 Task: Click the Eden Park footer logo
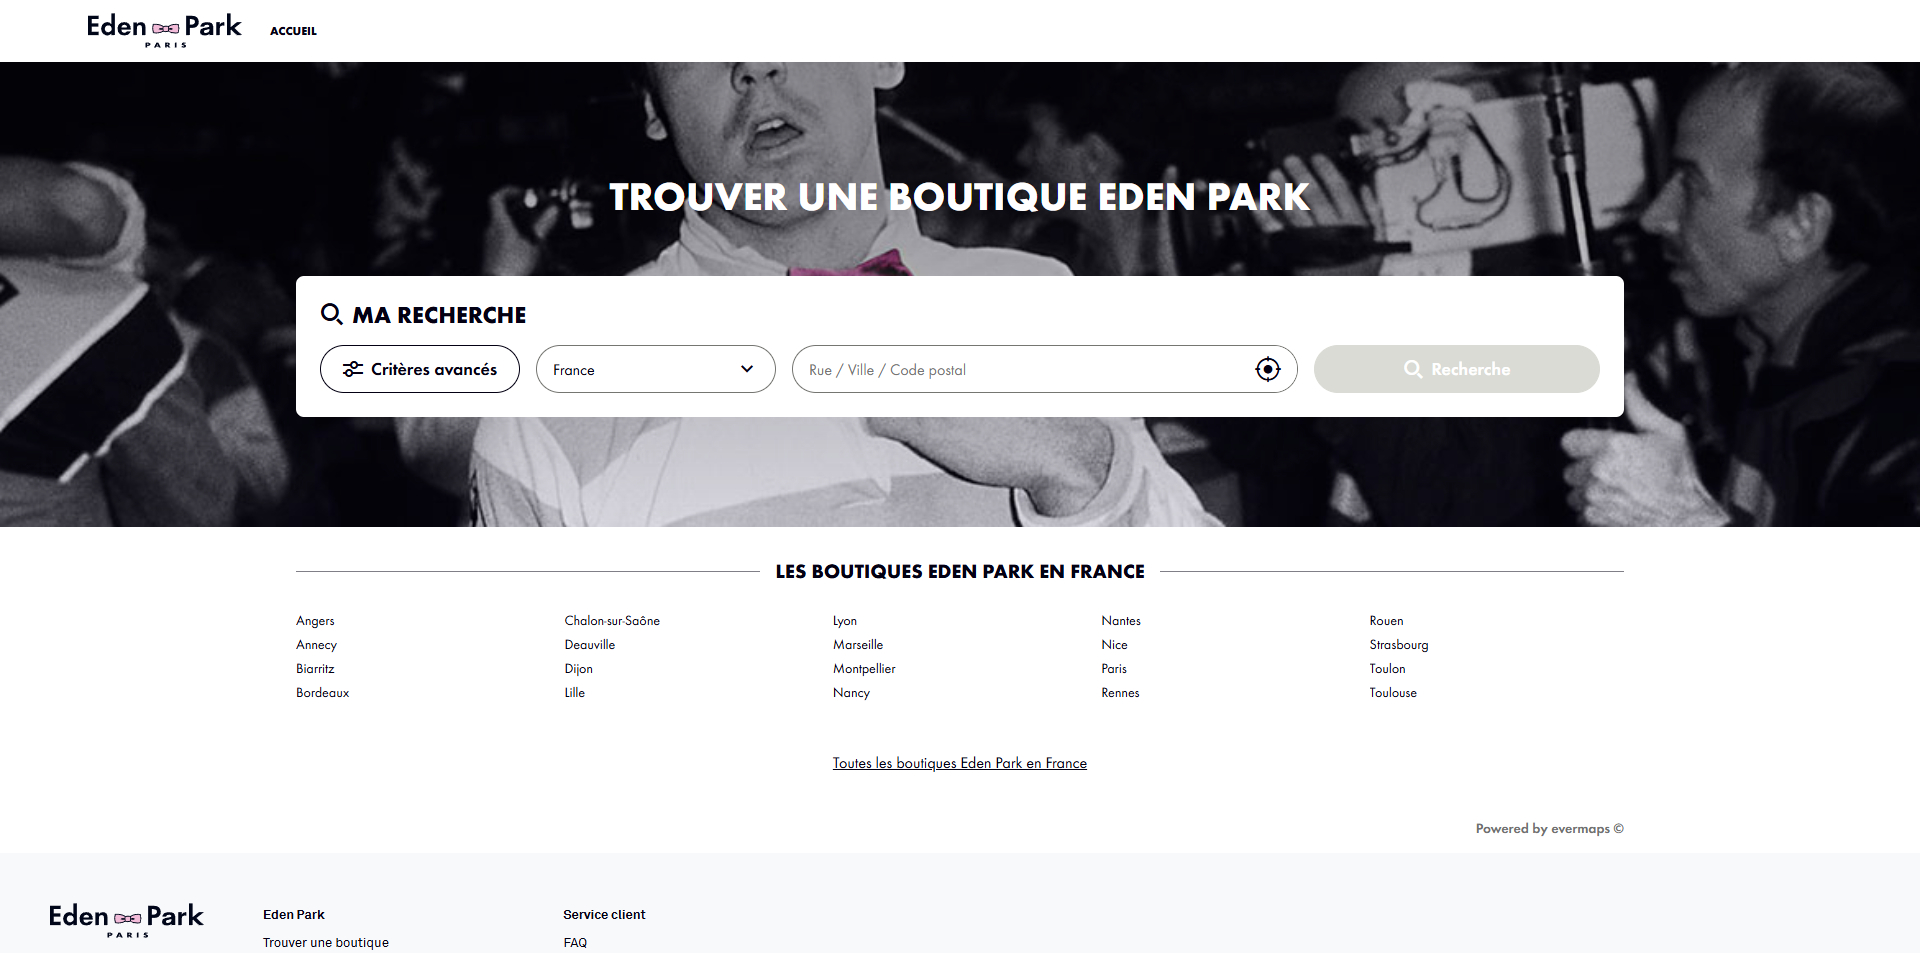(x=126, y=920)
